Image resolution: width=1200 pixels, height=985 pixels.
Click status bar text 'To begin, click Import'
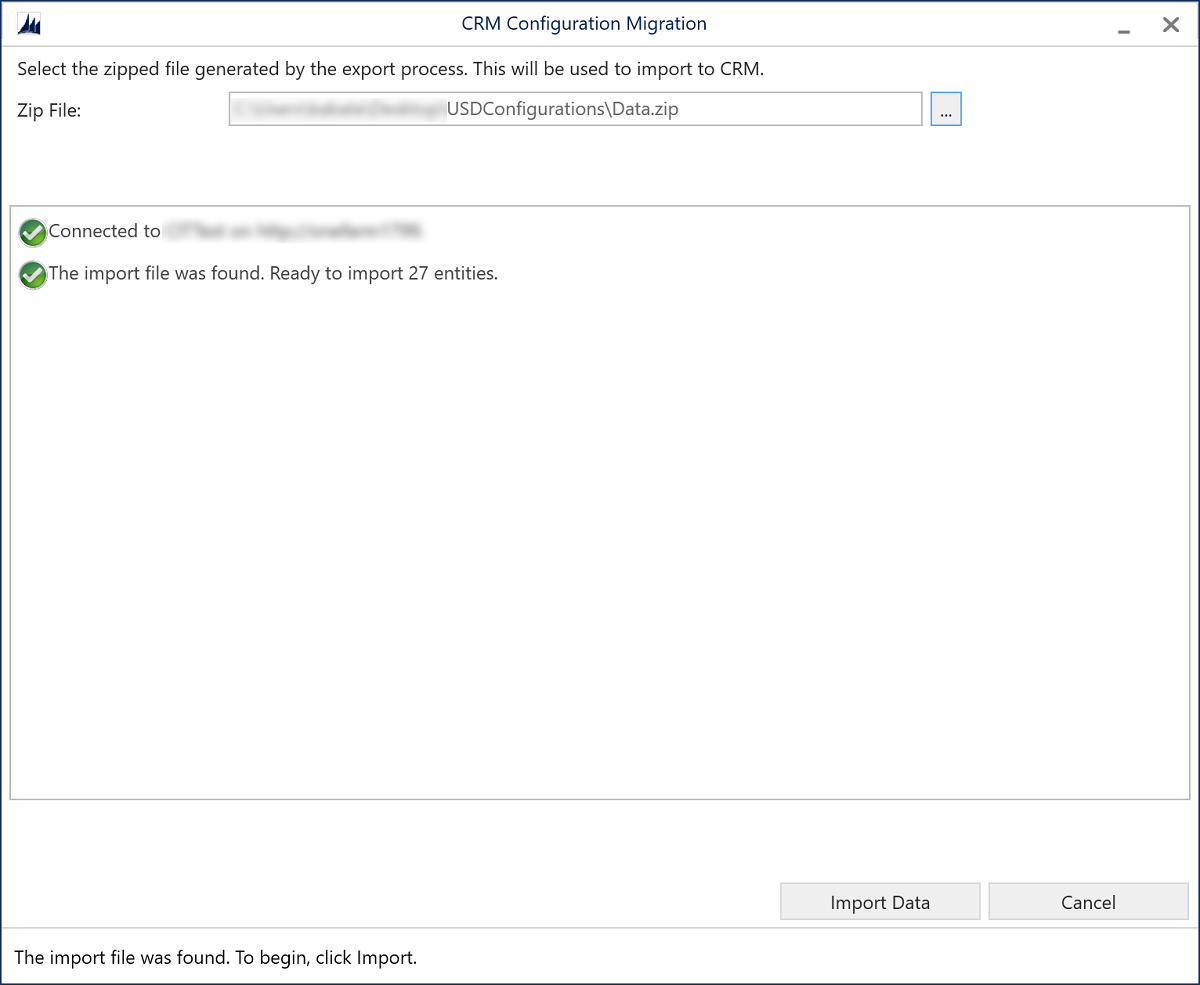(x=326, y=957)
